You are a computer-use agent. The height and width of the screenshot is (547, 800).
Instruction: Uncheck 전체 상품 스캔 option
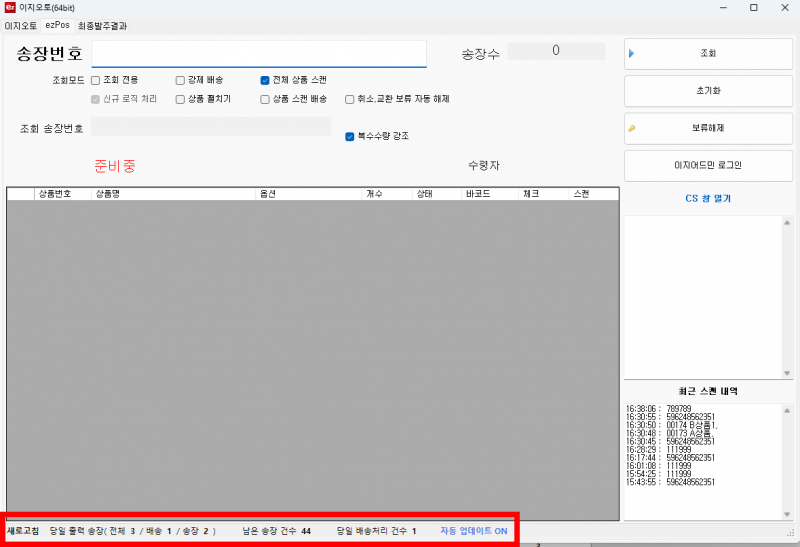pyautogui.click(x=265, y=80)
